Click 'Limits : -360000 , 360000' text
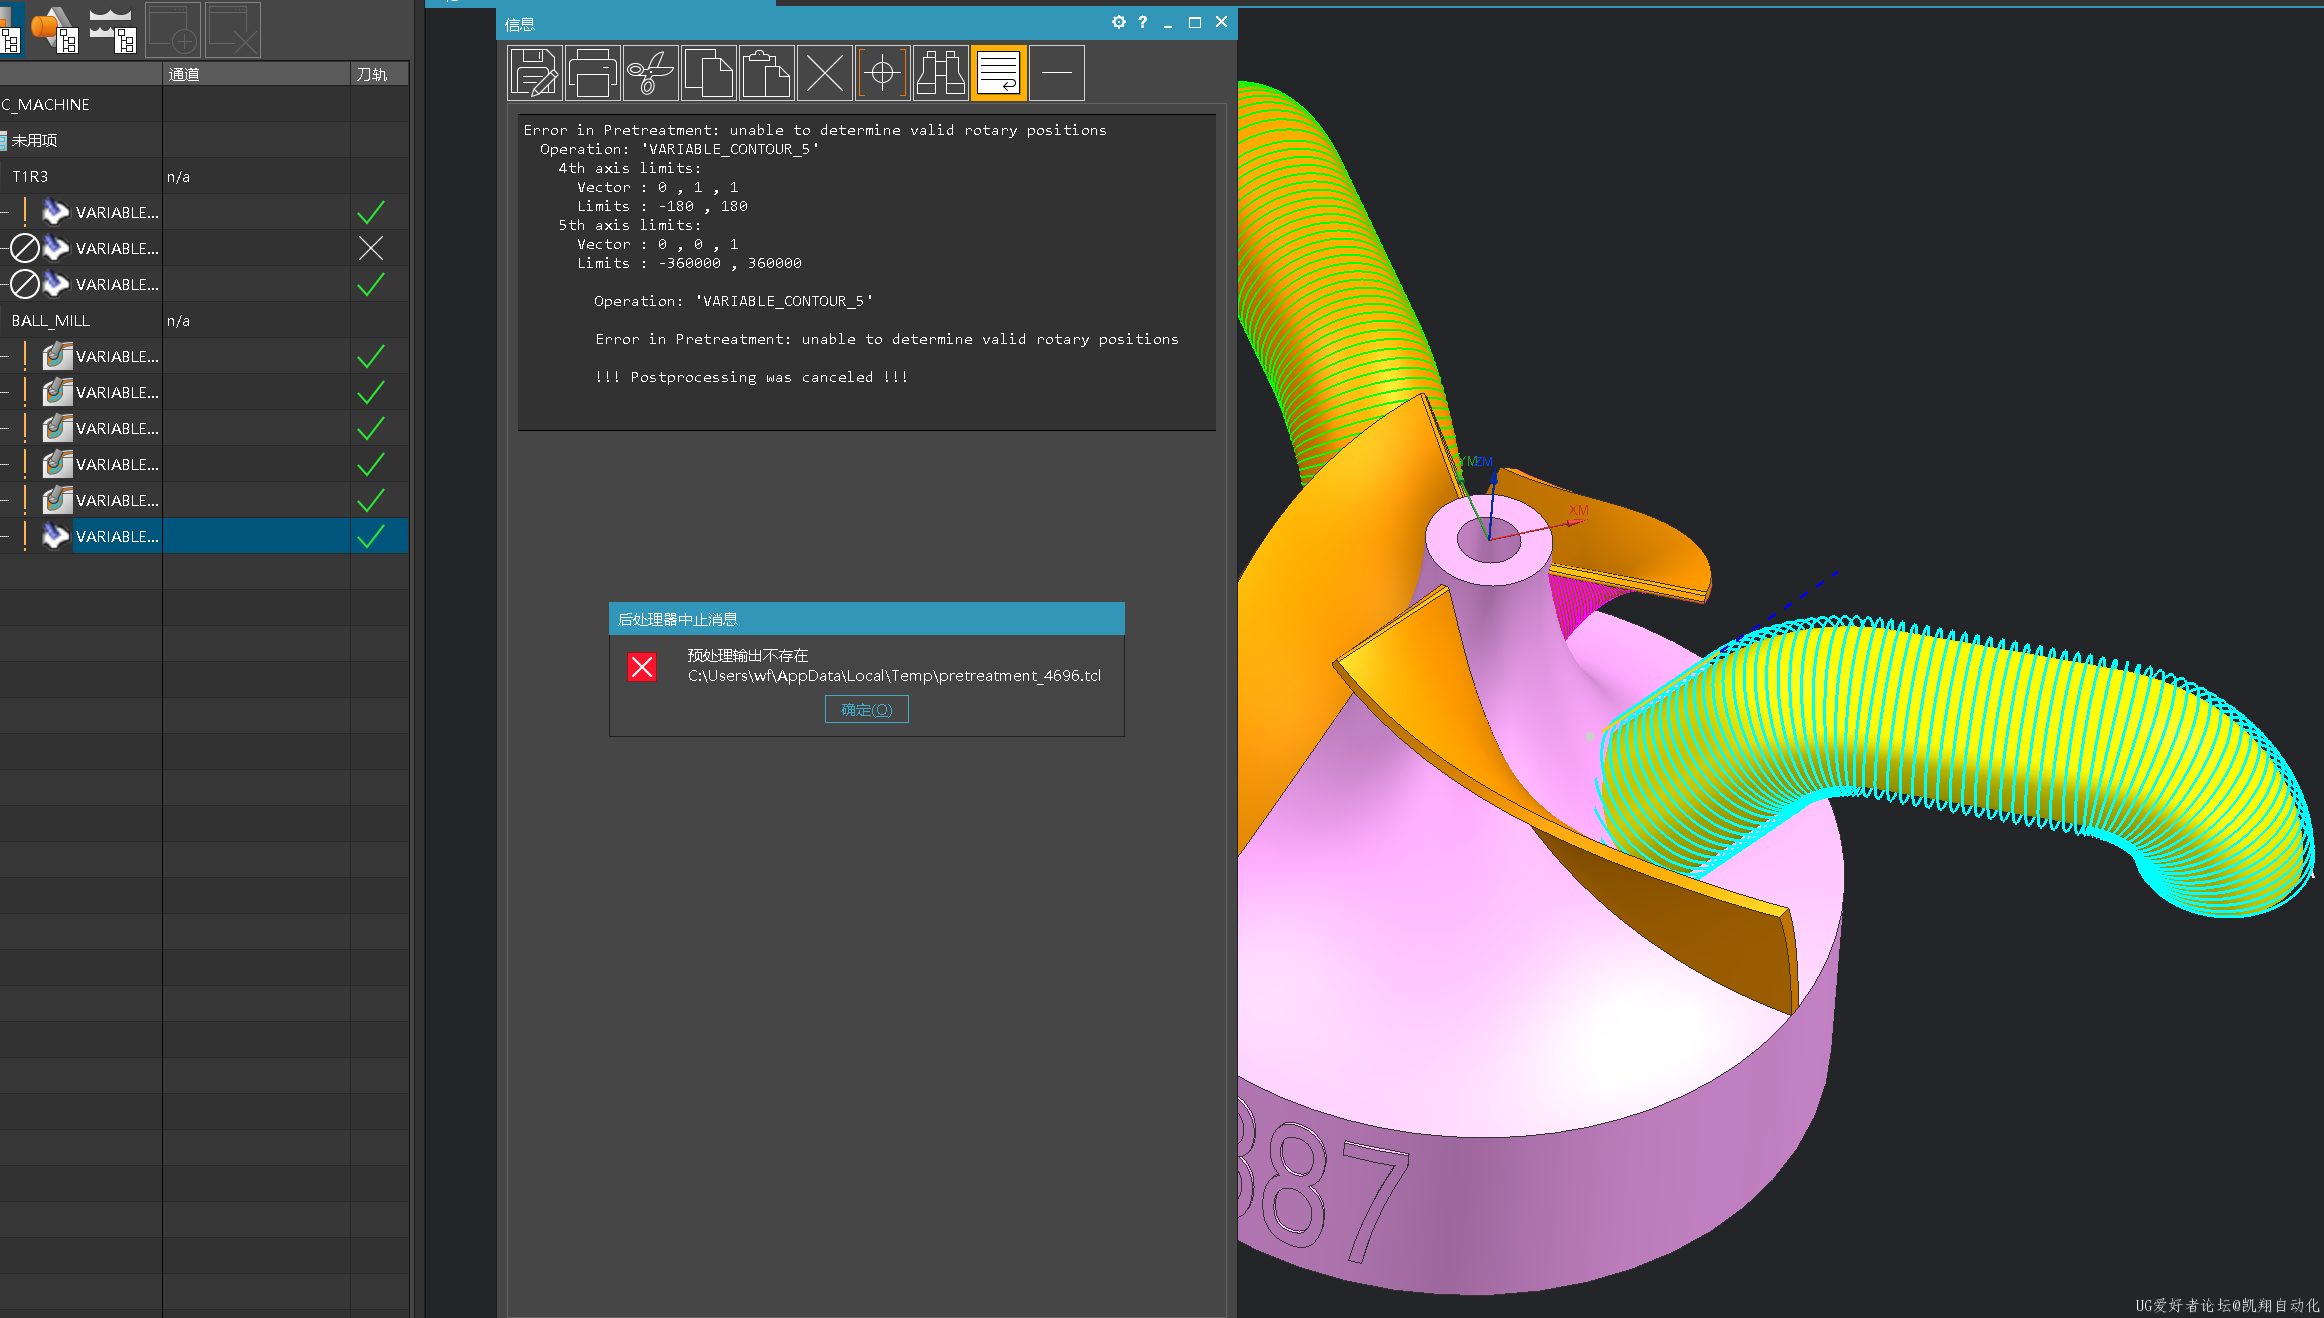The height and width of the screenshot is (1318, 2324). [689, 263]
